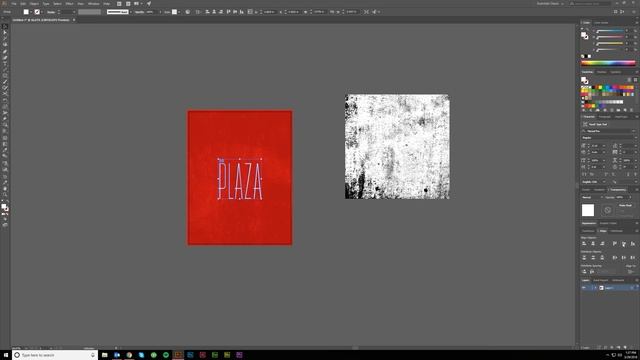Open the Object menu
This screenshot has width=640, height=360.
point(34,4)
